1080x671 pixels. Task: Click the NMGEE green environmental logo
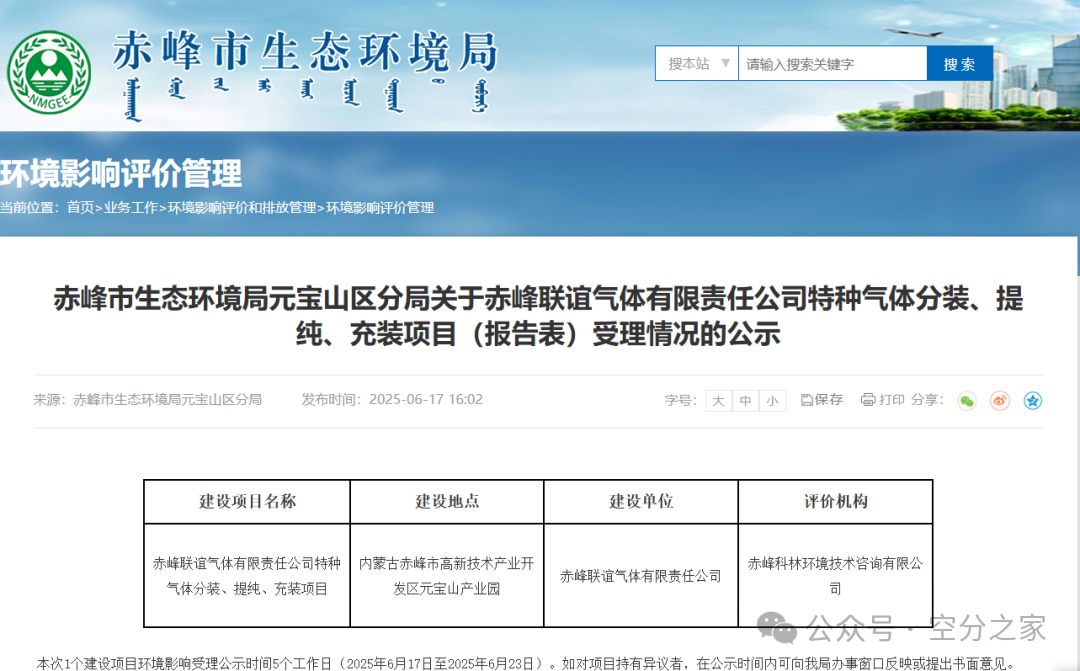49,72
